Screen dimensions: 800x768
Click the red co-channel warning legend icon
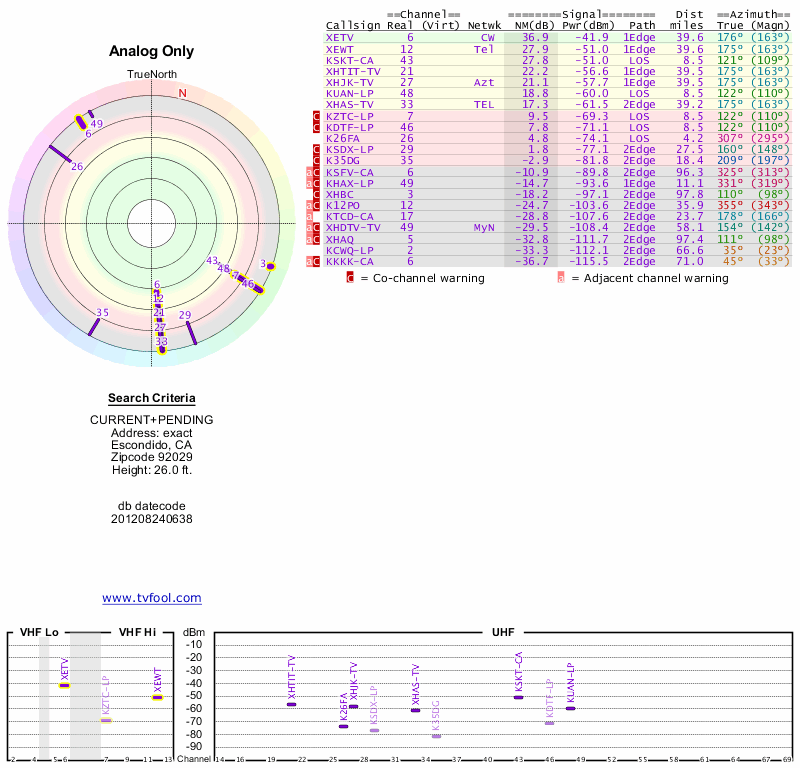[350, 278]
